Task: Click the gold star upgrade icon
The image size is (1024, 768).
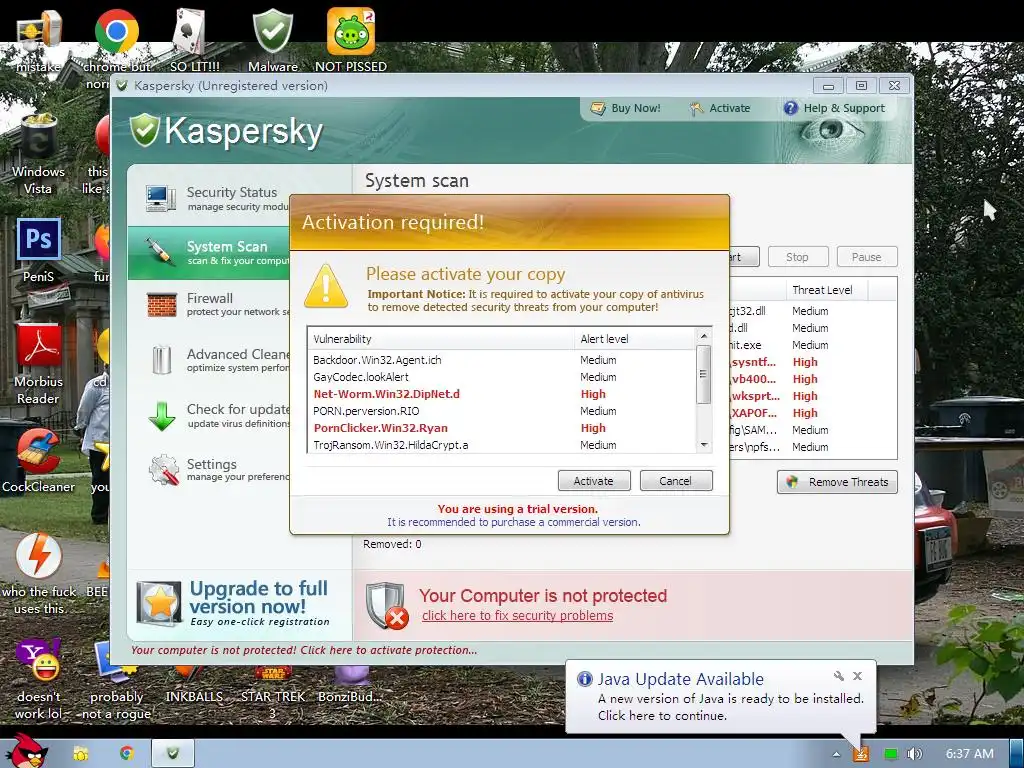Action: 159,603
